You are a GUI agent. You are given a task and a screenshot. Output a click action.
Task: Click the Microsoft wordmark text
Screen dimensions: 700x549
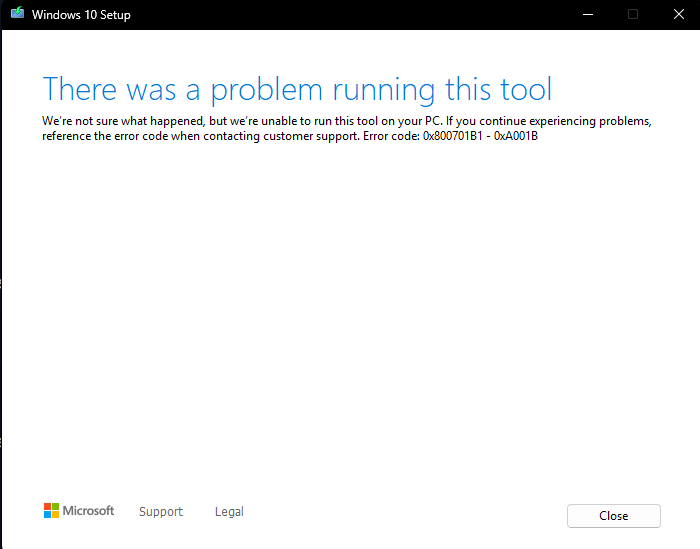pos(88,511)
